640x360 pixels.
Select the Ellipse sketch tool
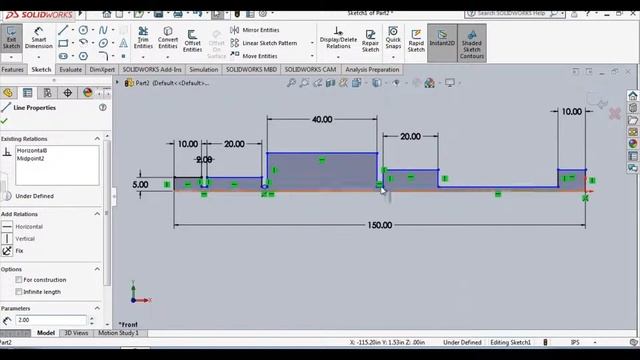click(103, 43)
